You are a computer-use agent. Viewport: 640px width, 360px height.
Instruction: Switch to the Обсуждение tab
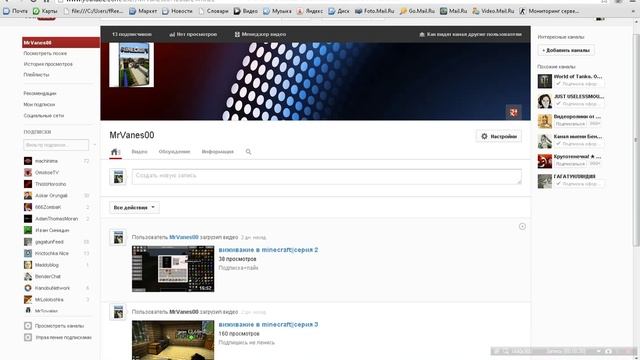click(174, 151)
